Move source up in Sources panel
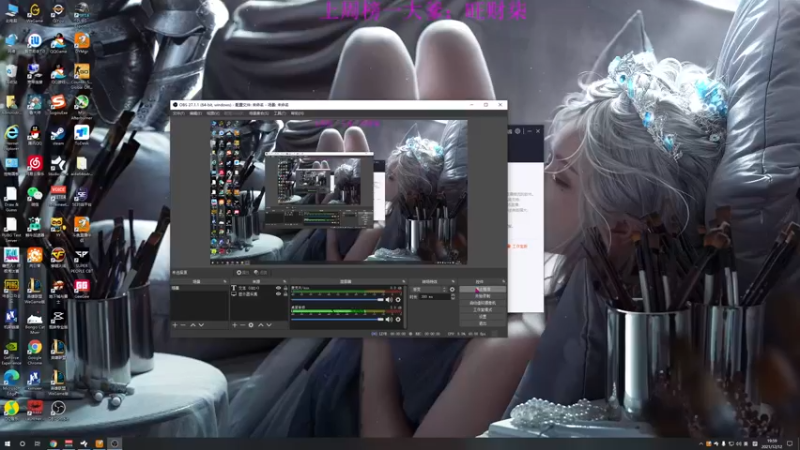Image resolution: width=800 pixels, height=450 pixels. tap(261, 325)
